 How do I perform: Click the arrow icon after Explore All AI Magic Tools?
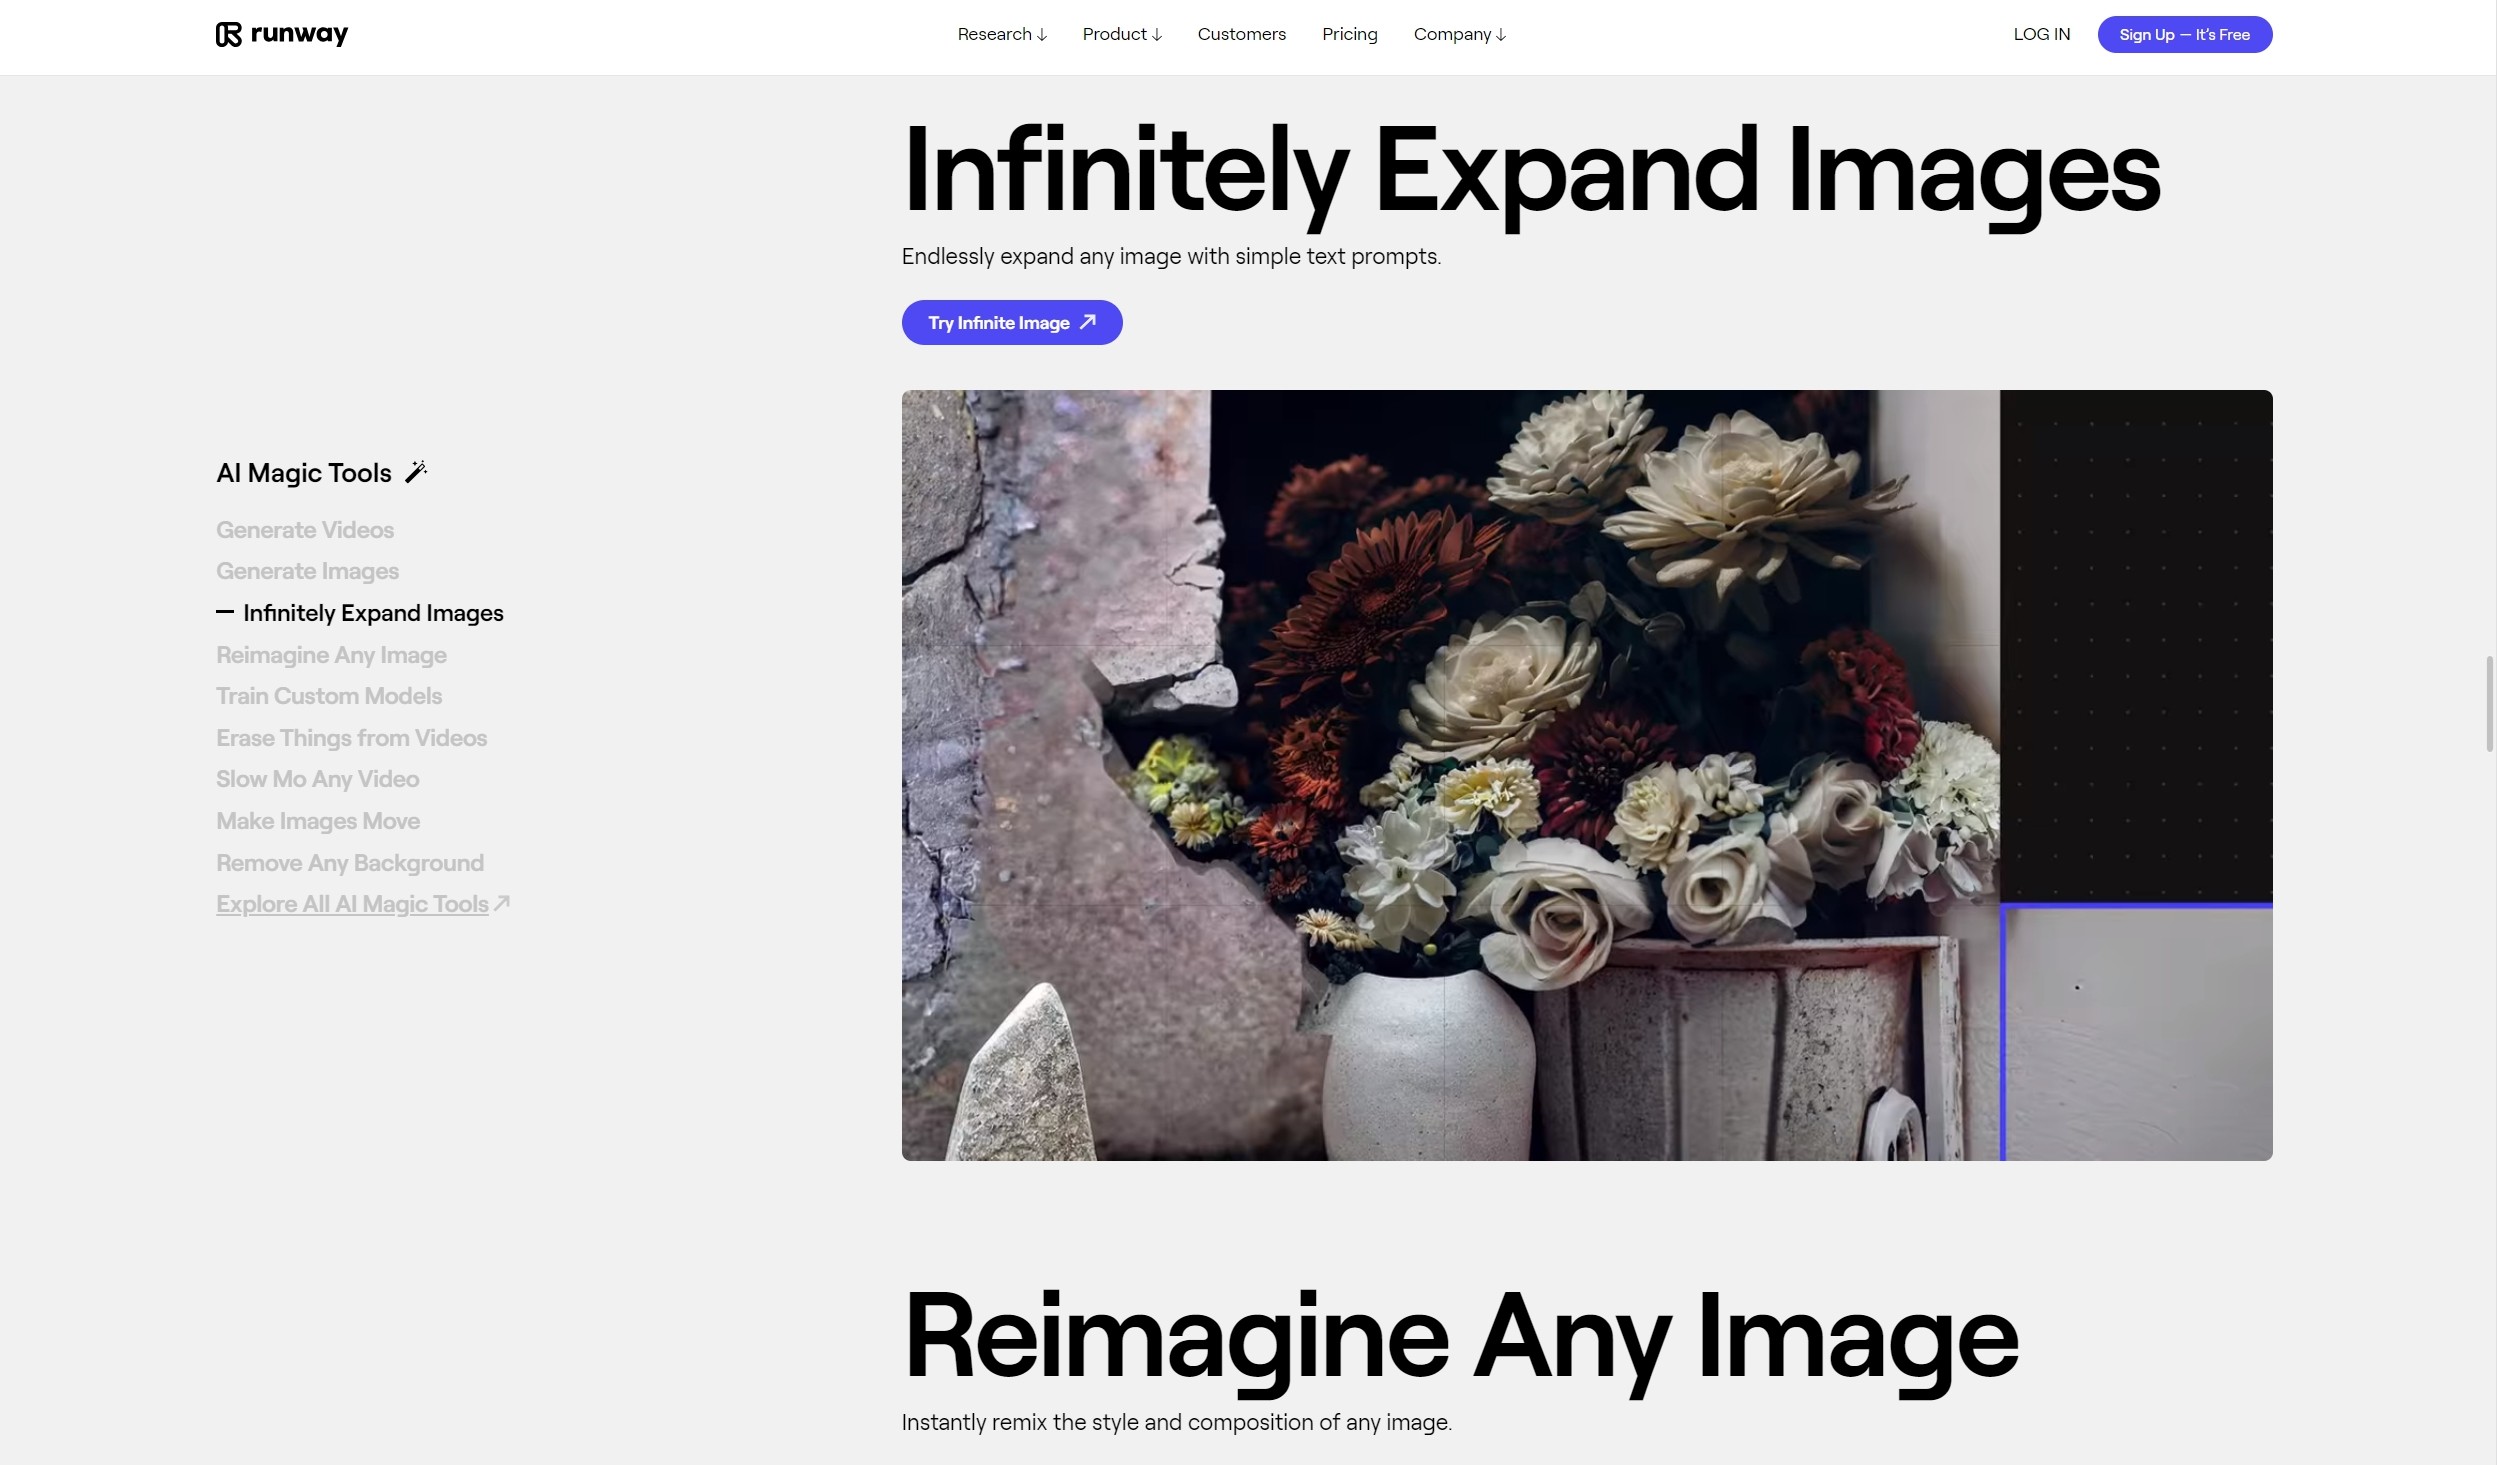[x=502, y=903]
